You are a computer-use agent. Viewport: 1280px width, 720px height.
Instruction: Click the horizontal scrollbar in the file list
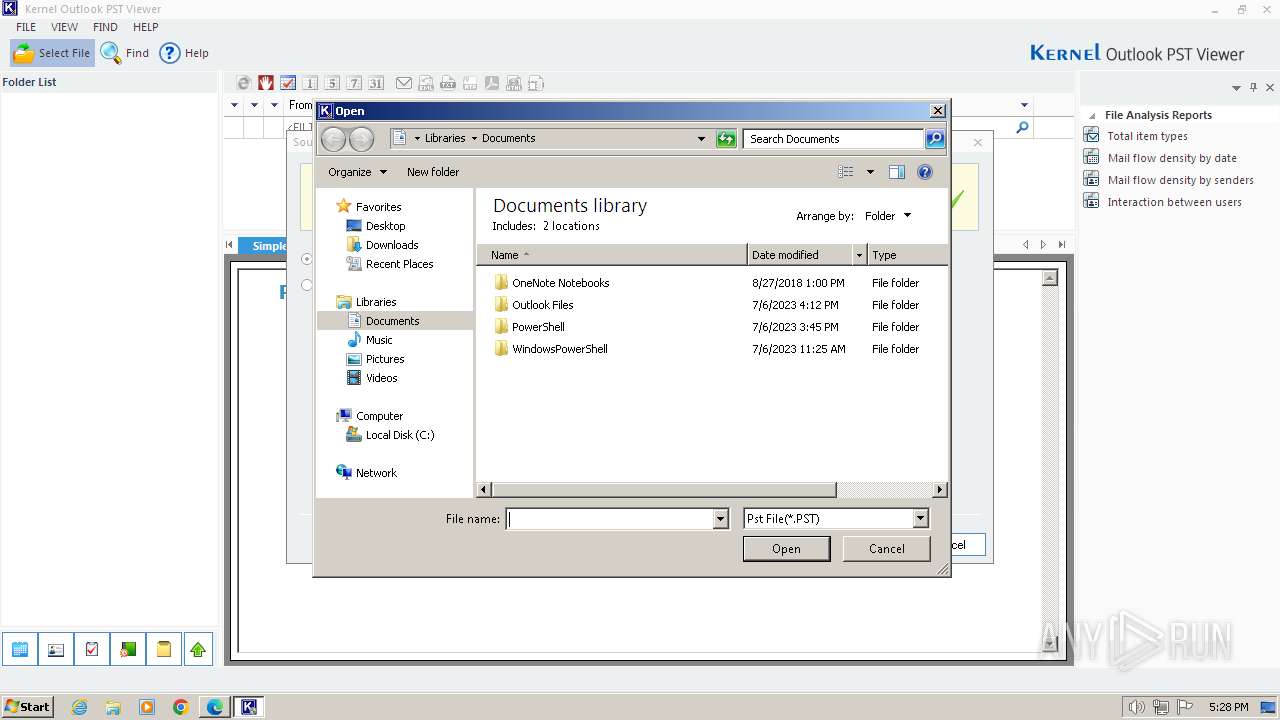coord(664,490)
